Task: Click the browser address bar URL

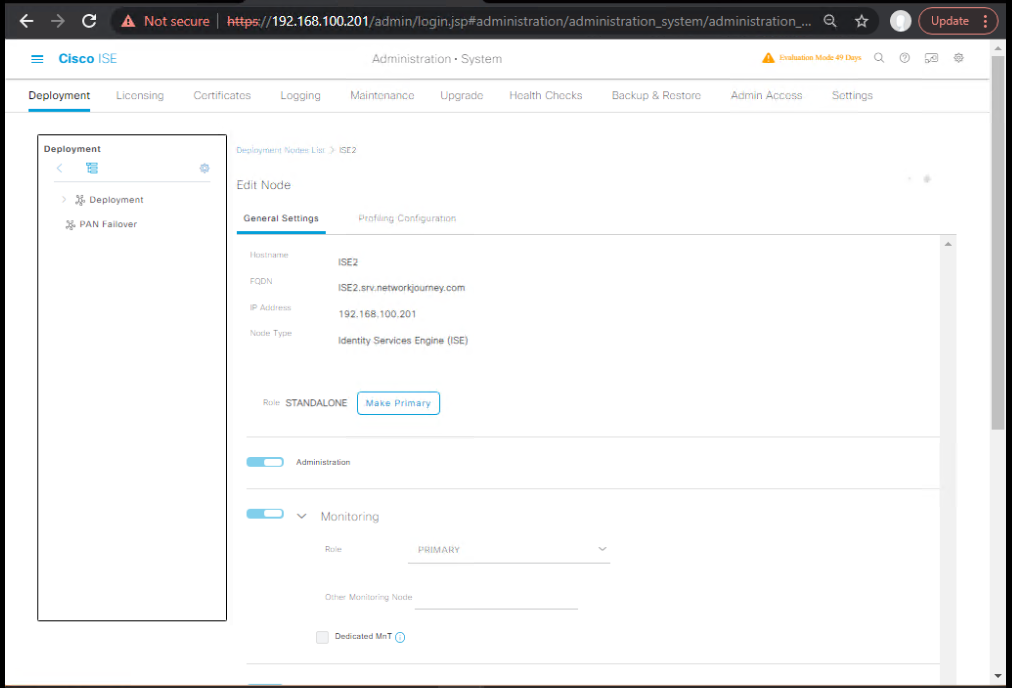Action: point(519,21)
